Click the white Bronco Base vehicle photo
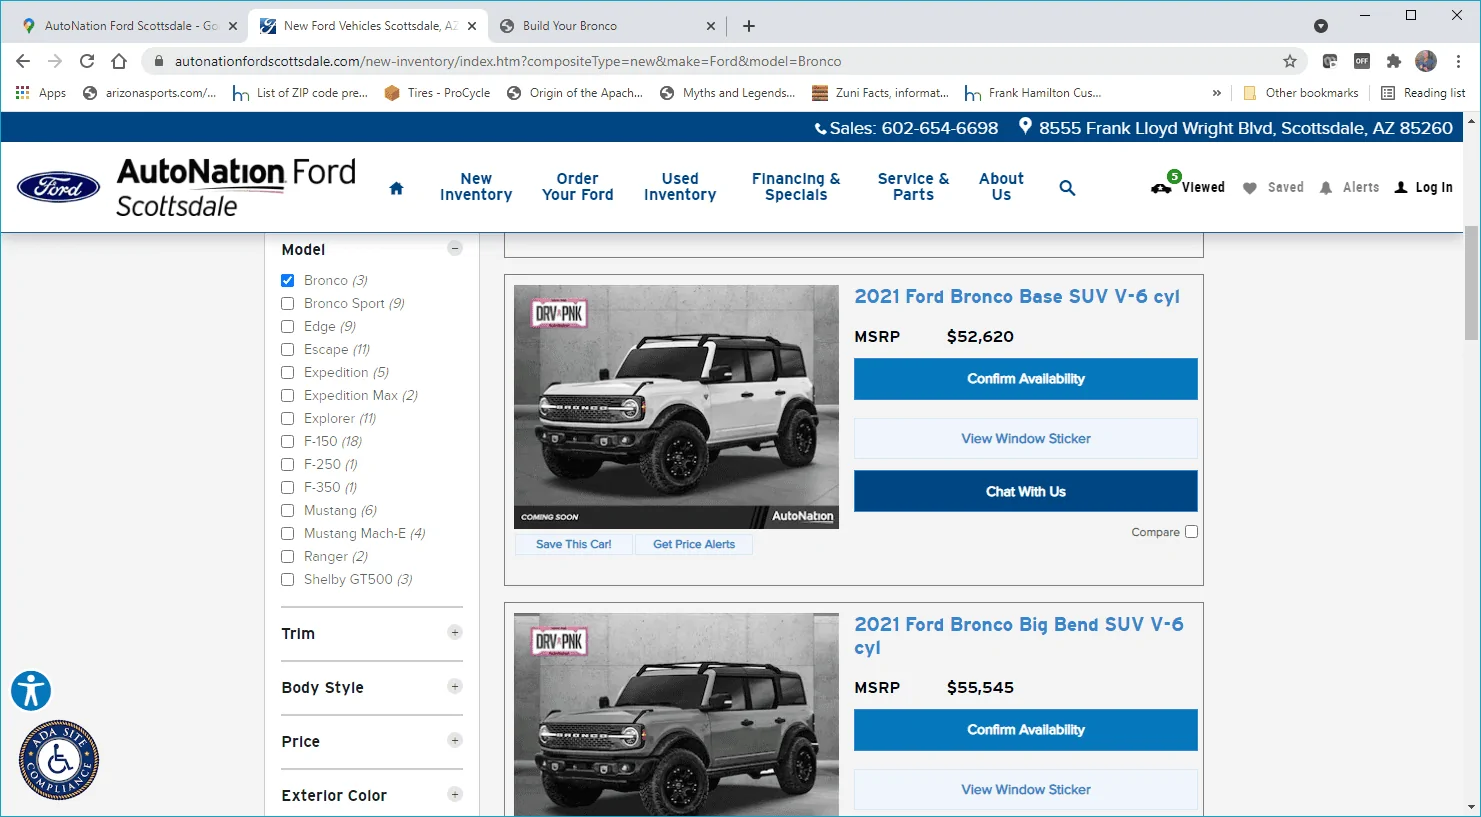 point(676,407)
